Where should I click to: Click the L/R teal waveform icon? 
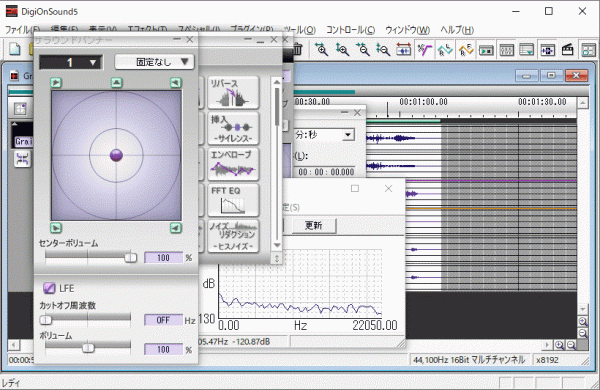pos(445,50)
